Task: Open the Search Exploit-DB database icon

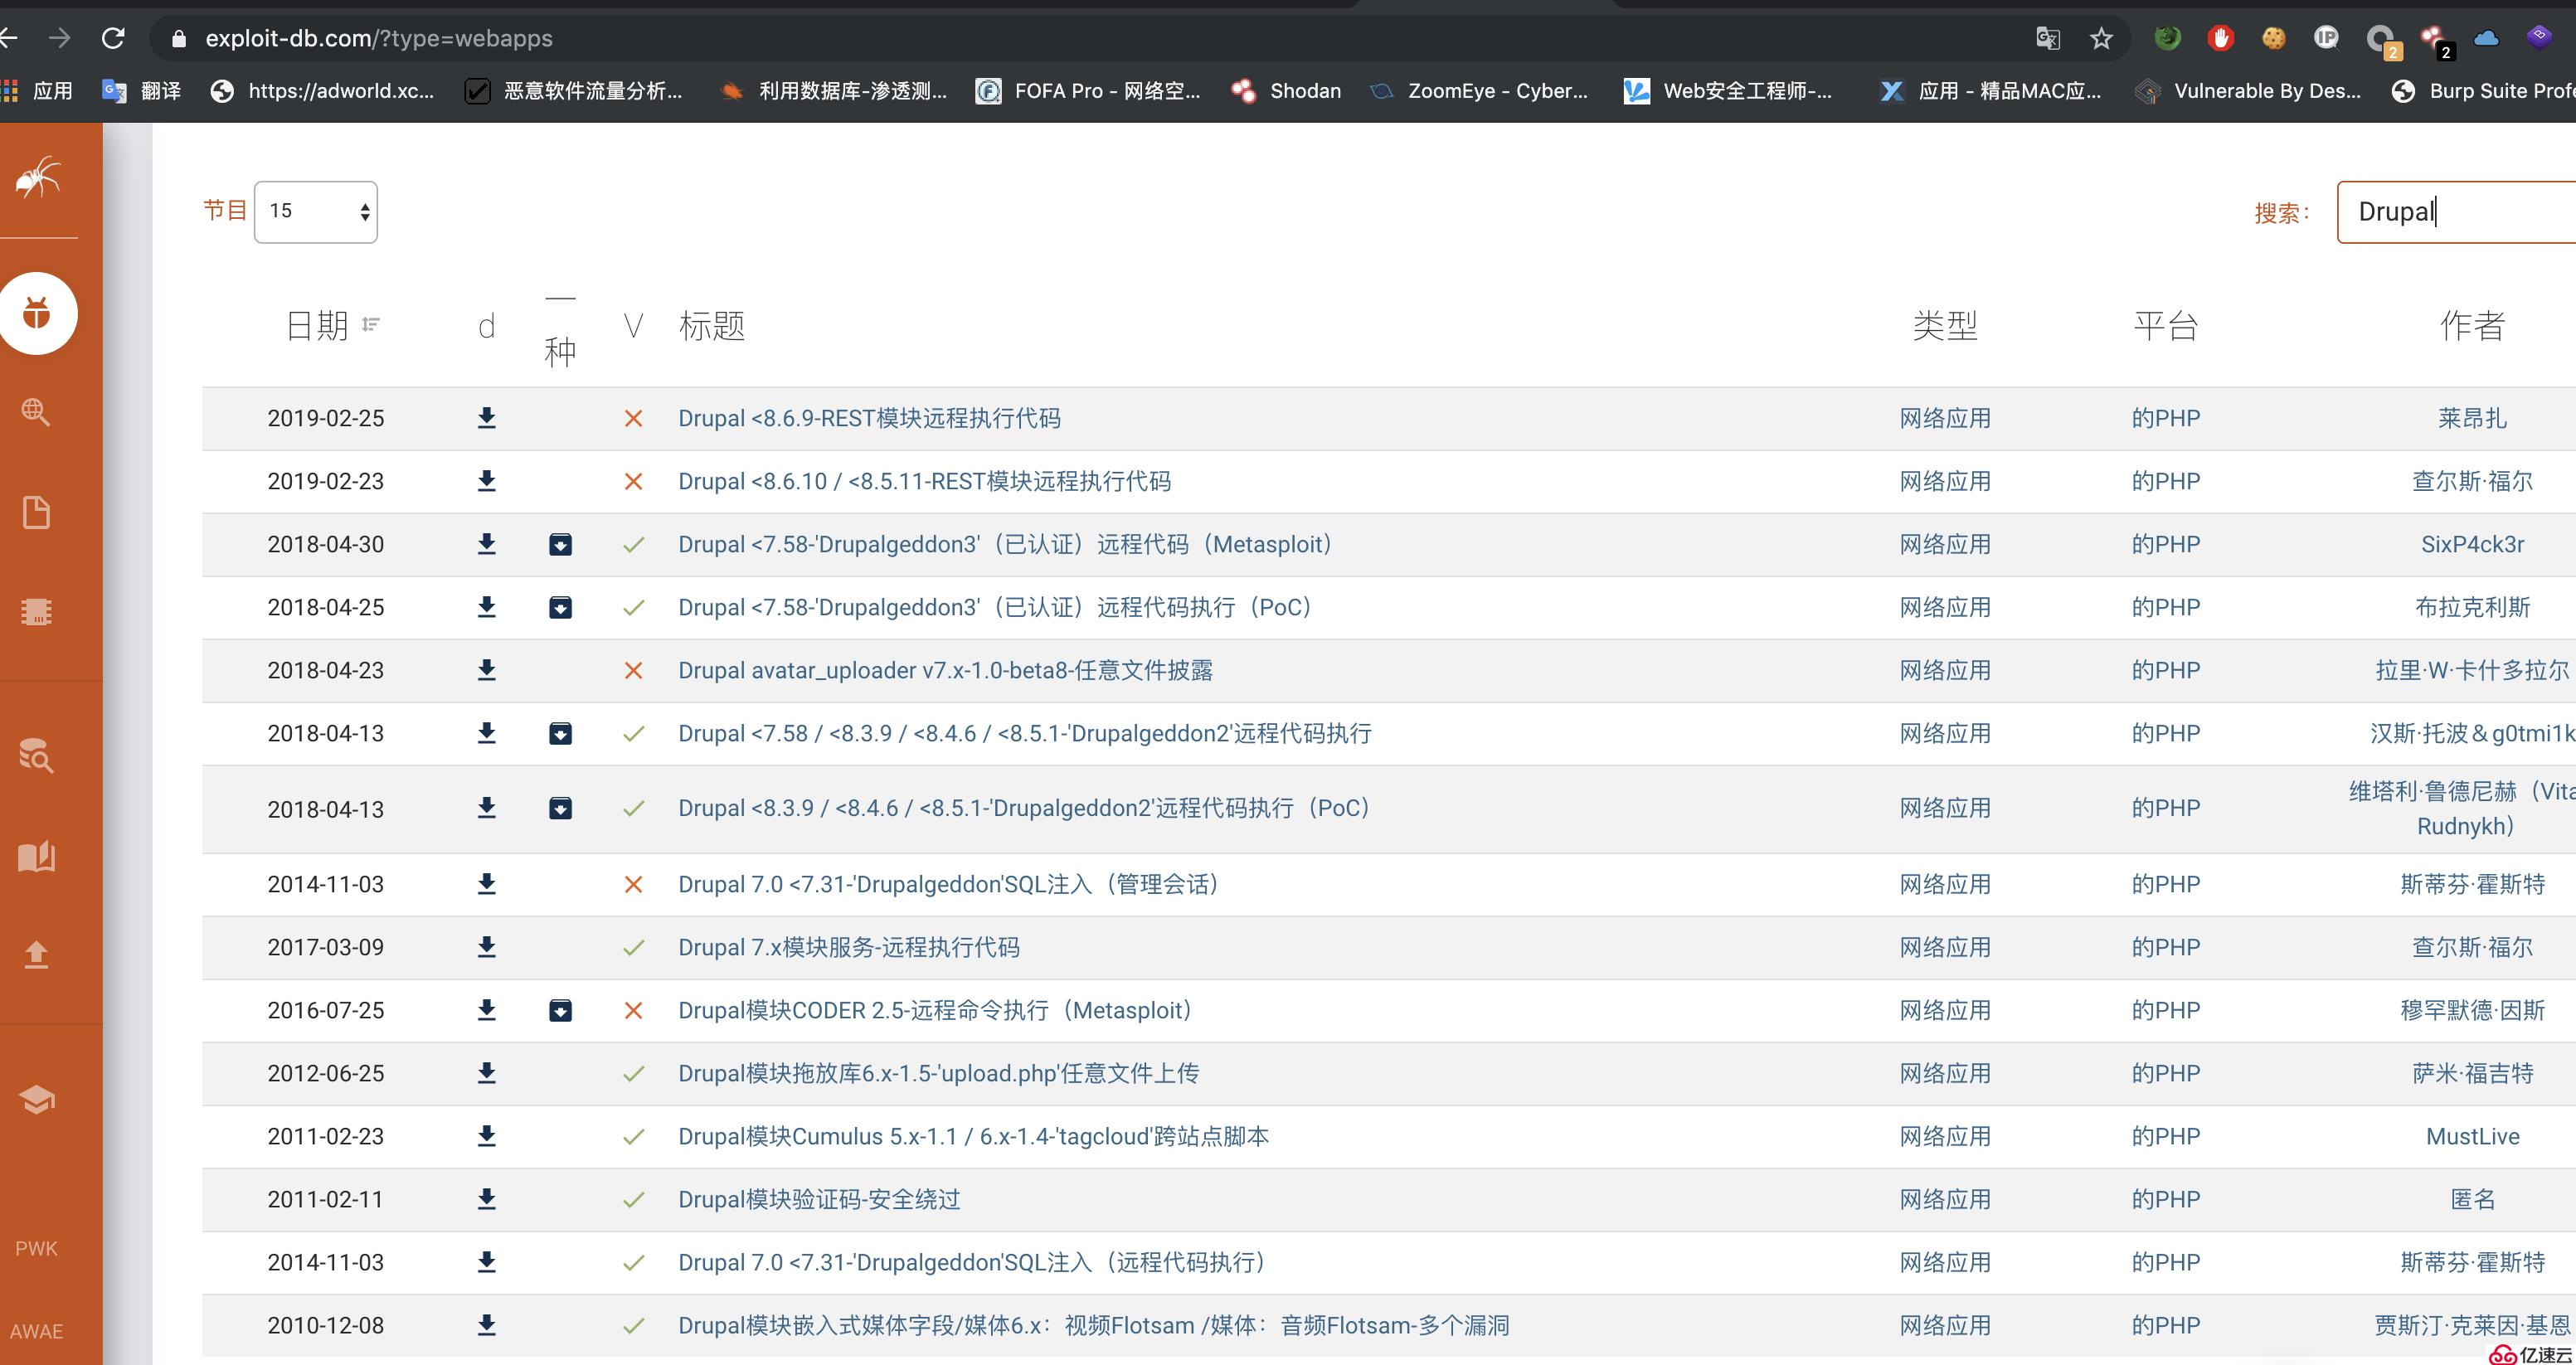Action: click(36, 755)
